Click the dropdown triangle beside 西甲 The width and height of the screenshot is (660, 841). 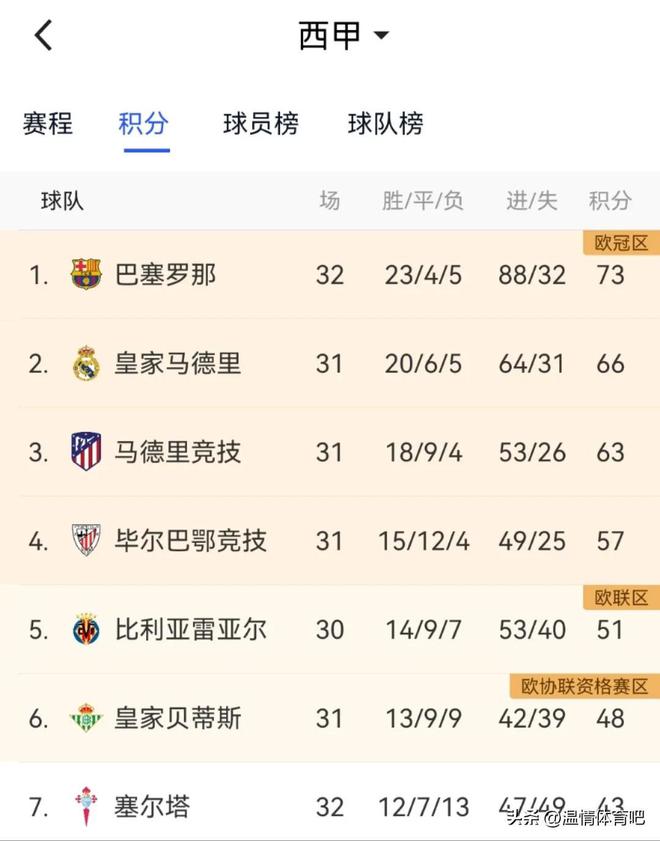click(x=381, y=35)
